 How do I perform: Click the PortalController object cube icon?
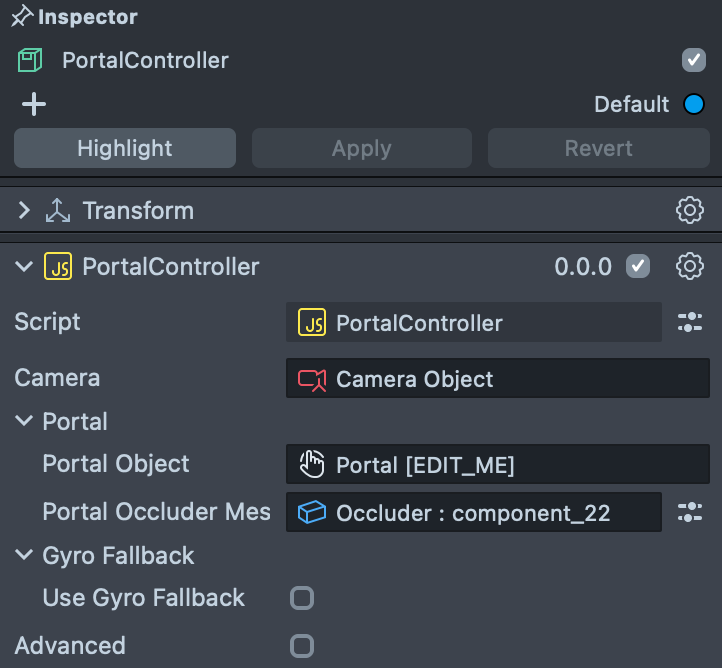(x=31, y=61)
